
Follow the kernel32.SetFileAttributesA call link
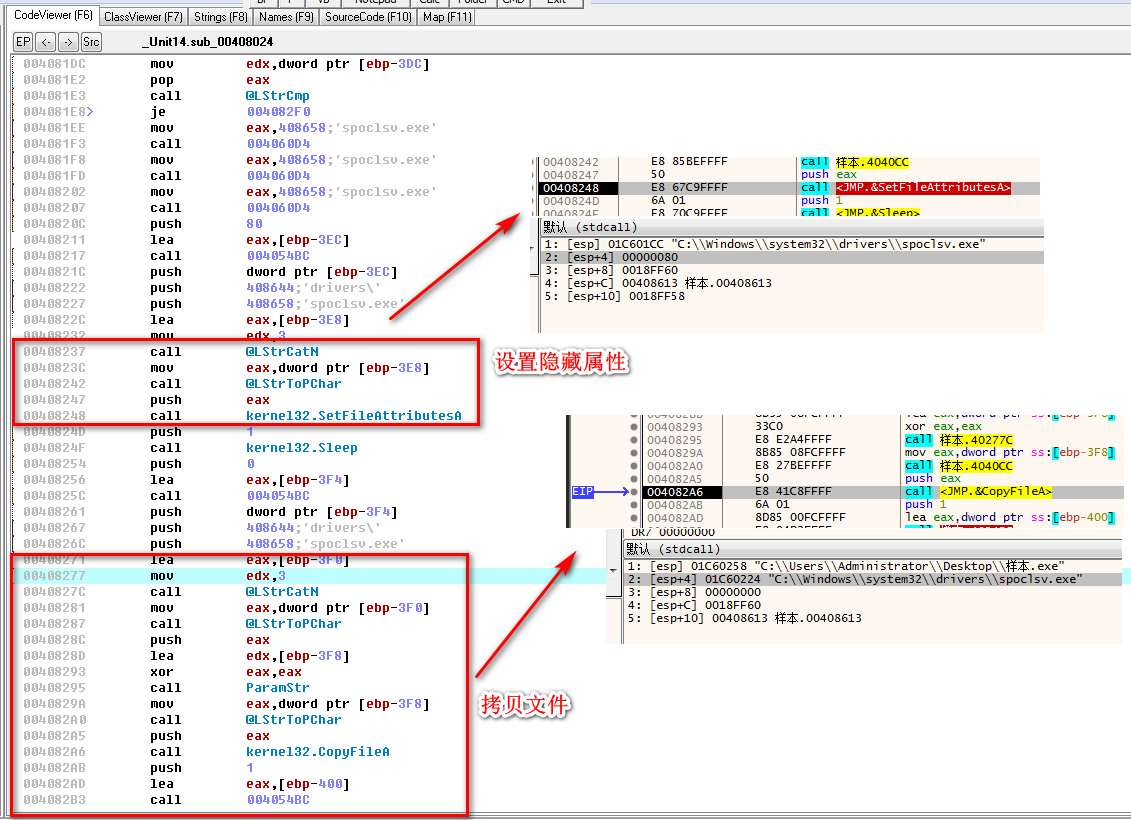(353, 416)
